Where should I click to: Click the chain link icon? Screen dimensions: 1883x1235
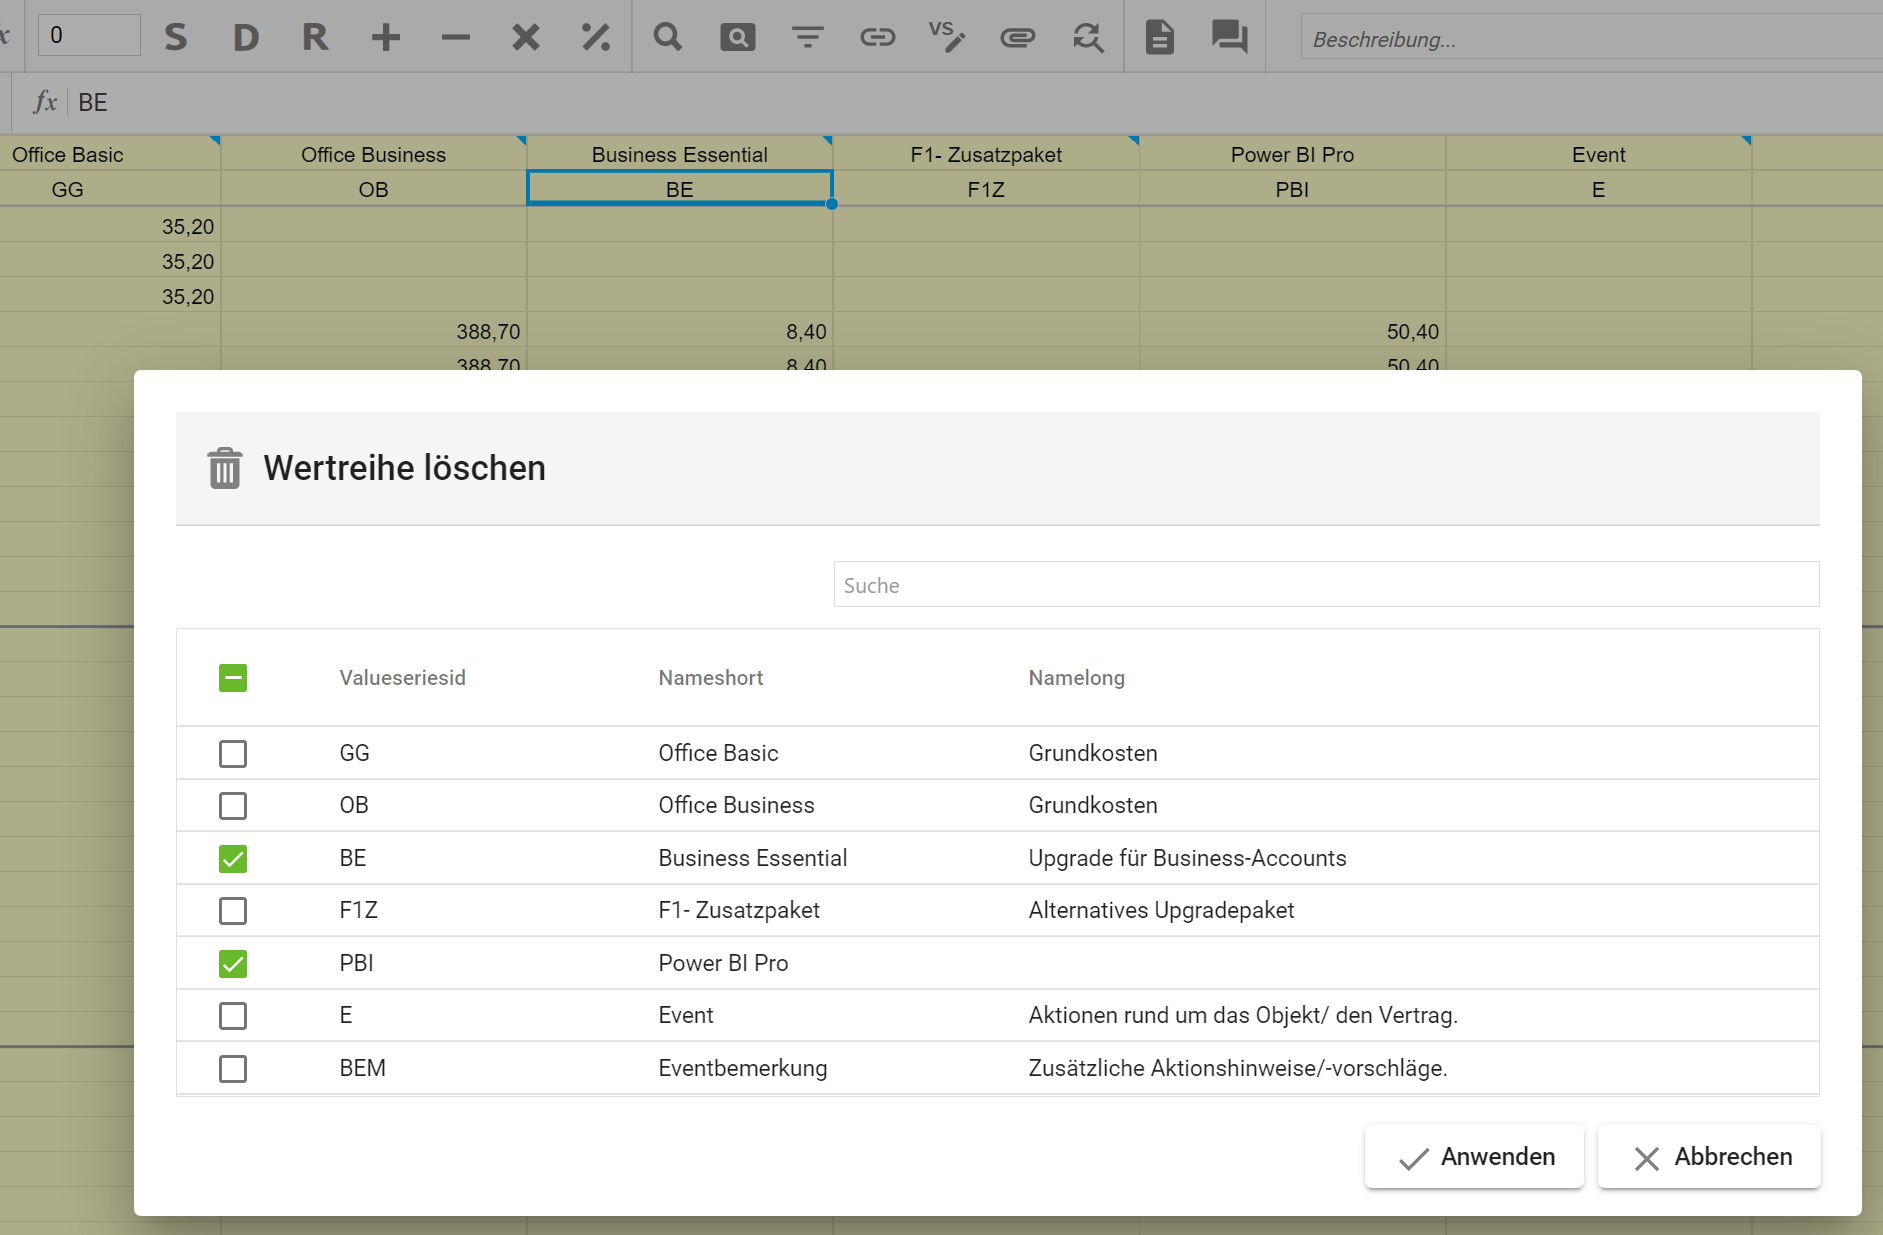[877, 38]
